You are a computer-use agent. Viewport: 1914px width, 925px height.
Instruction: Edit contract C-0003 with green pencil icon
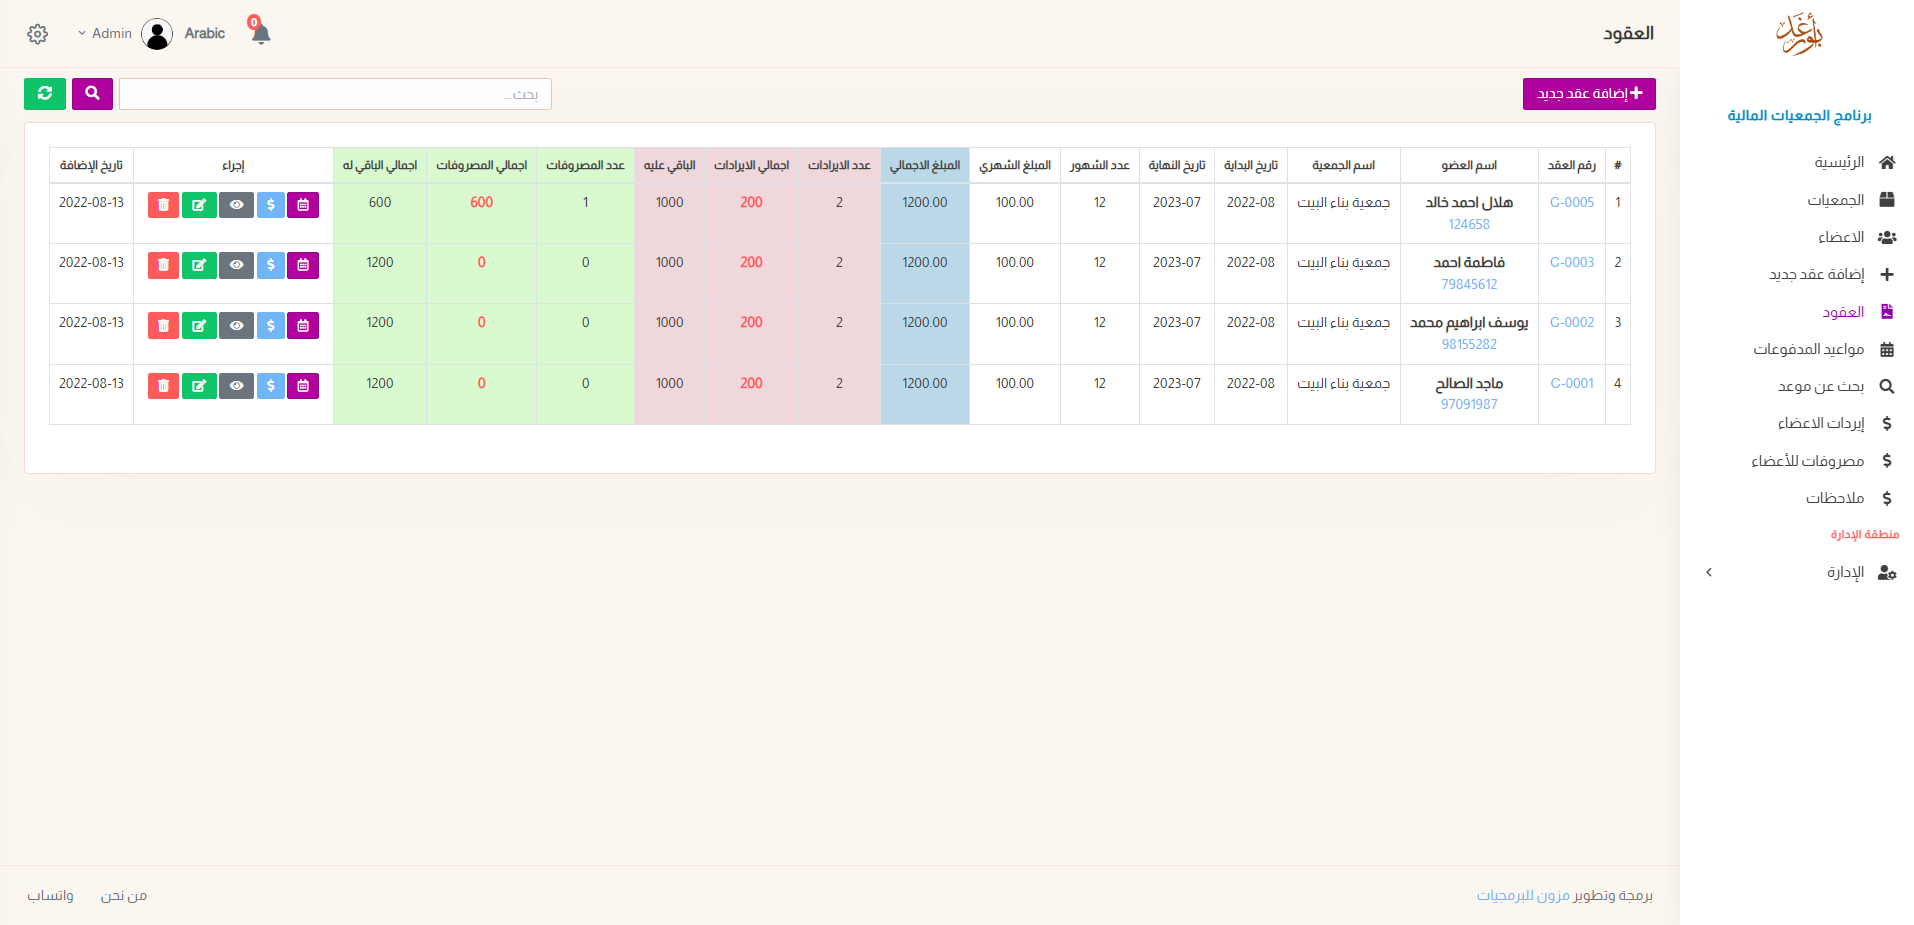(199, 265)
